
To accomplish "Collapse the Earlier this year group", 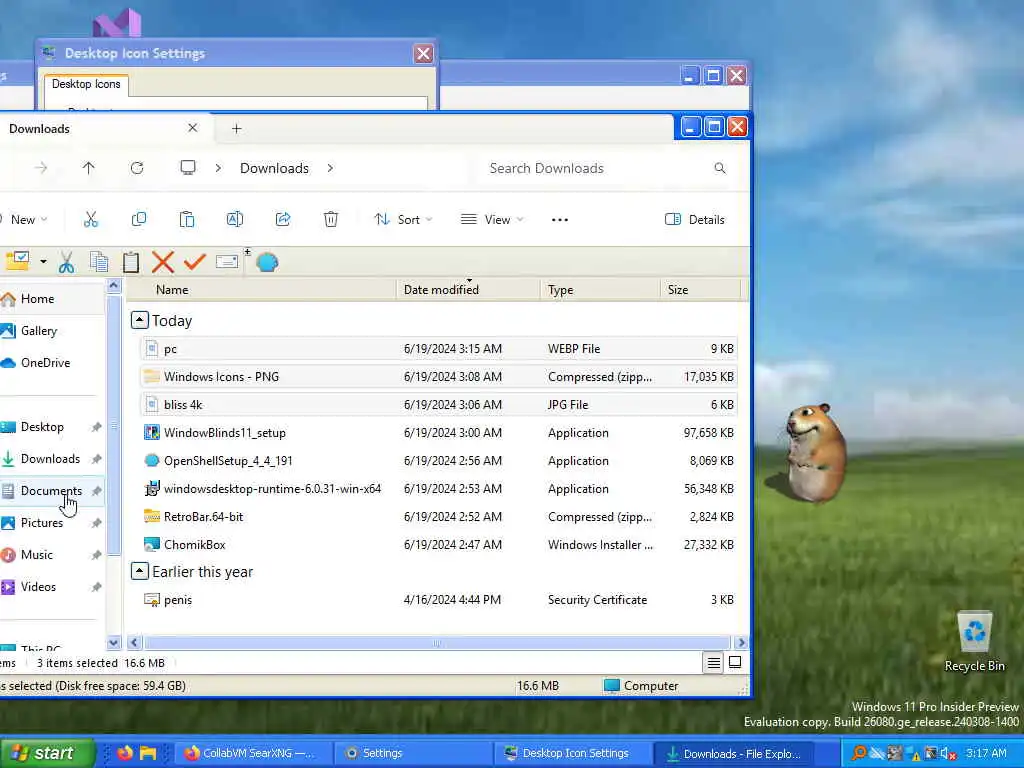I will [139, 571].
